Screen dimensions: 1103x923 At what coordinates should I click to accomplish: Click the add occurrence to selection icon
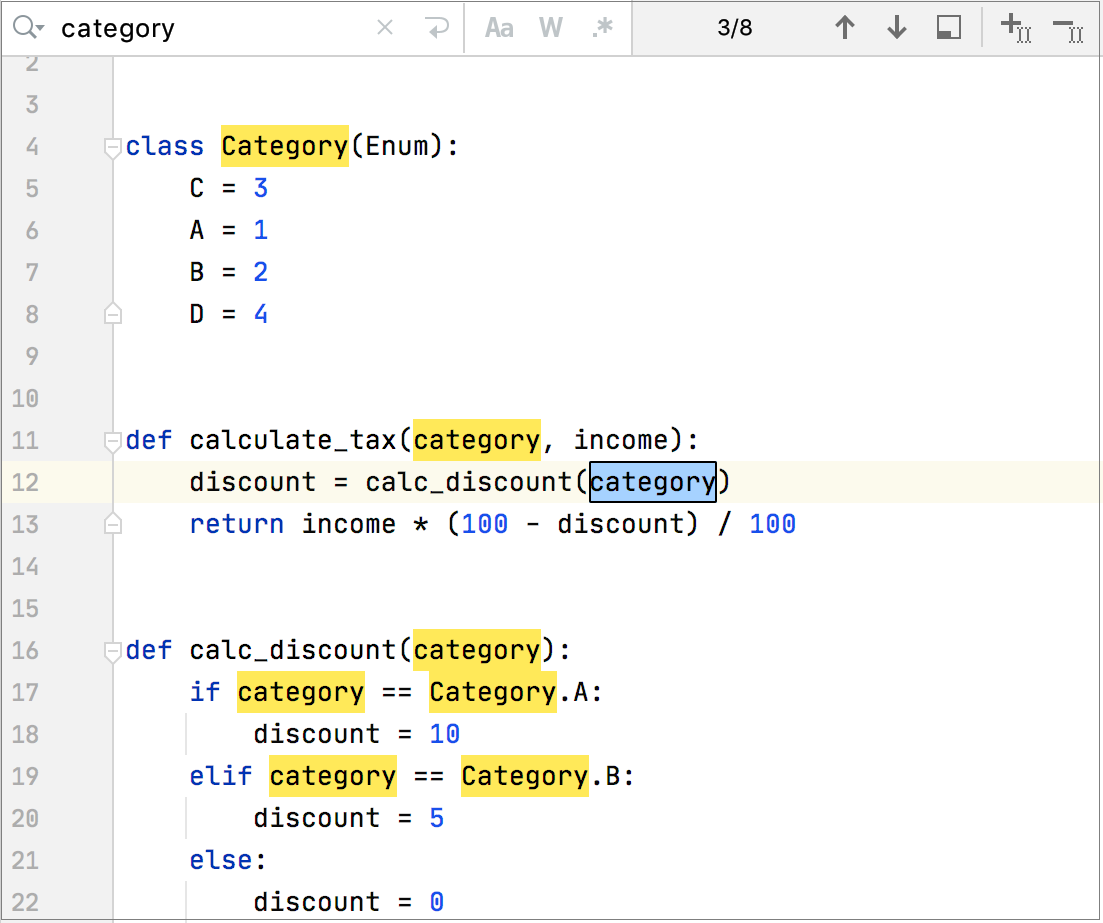[x=1016, y=28]
